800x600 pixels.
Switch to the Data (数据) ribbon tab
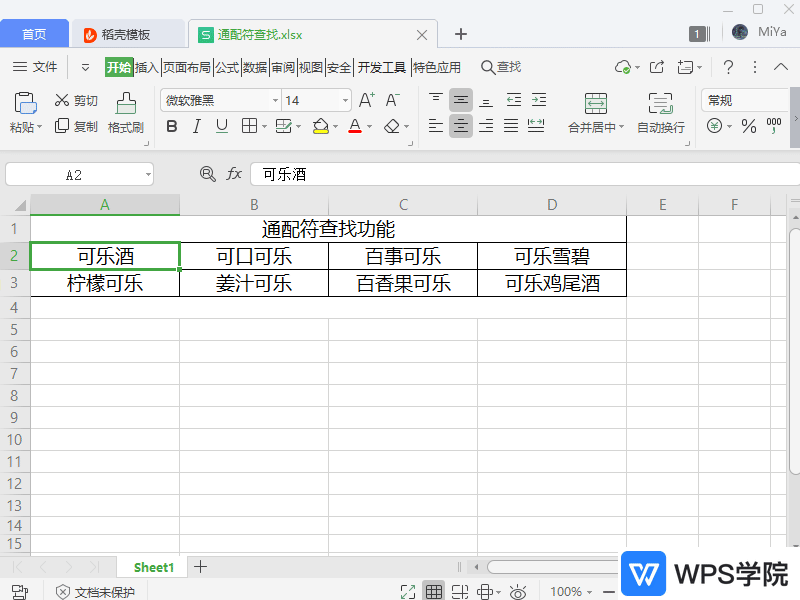point(257,67)
